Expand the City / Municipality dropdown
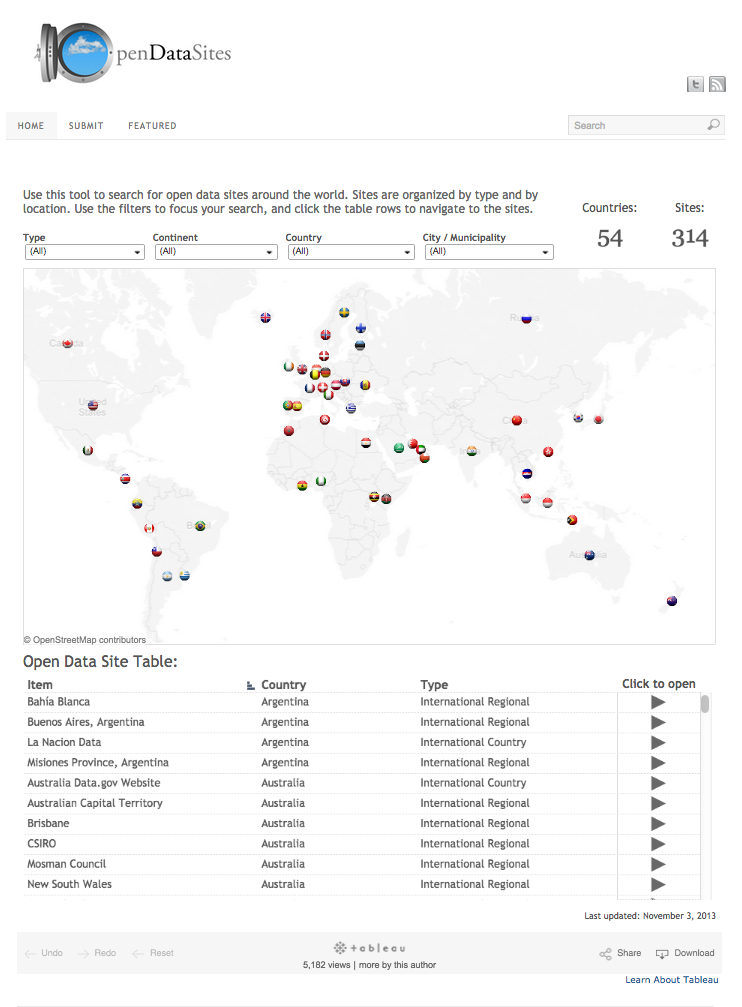The width and height of the screenshot is (742, 1007). pyautogui.click(x=488, y=252)
